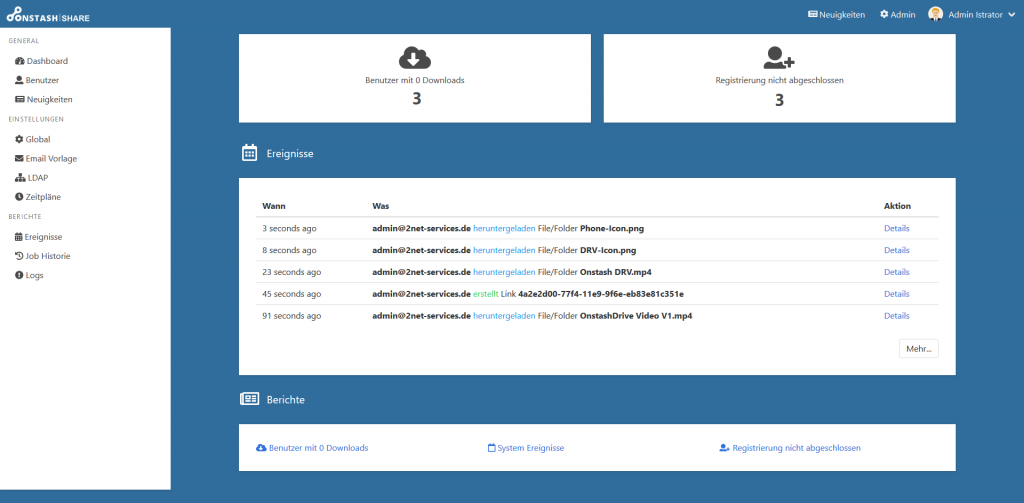The width and height of the screenshot is (1024, 503).
Task: Click the Admin Istrator avatar picture
Action: (x=936, y=14)
